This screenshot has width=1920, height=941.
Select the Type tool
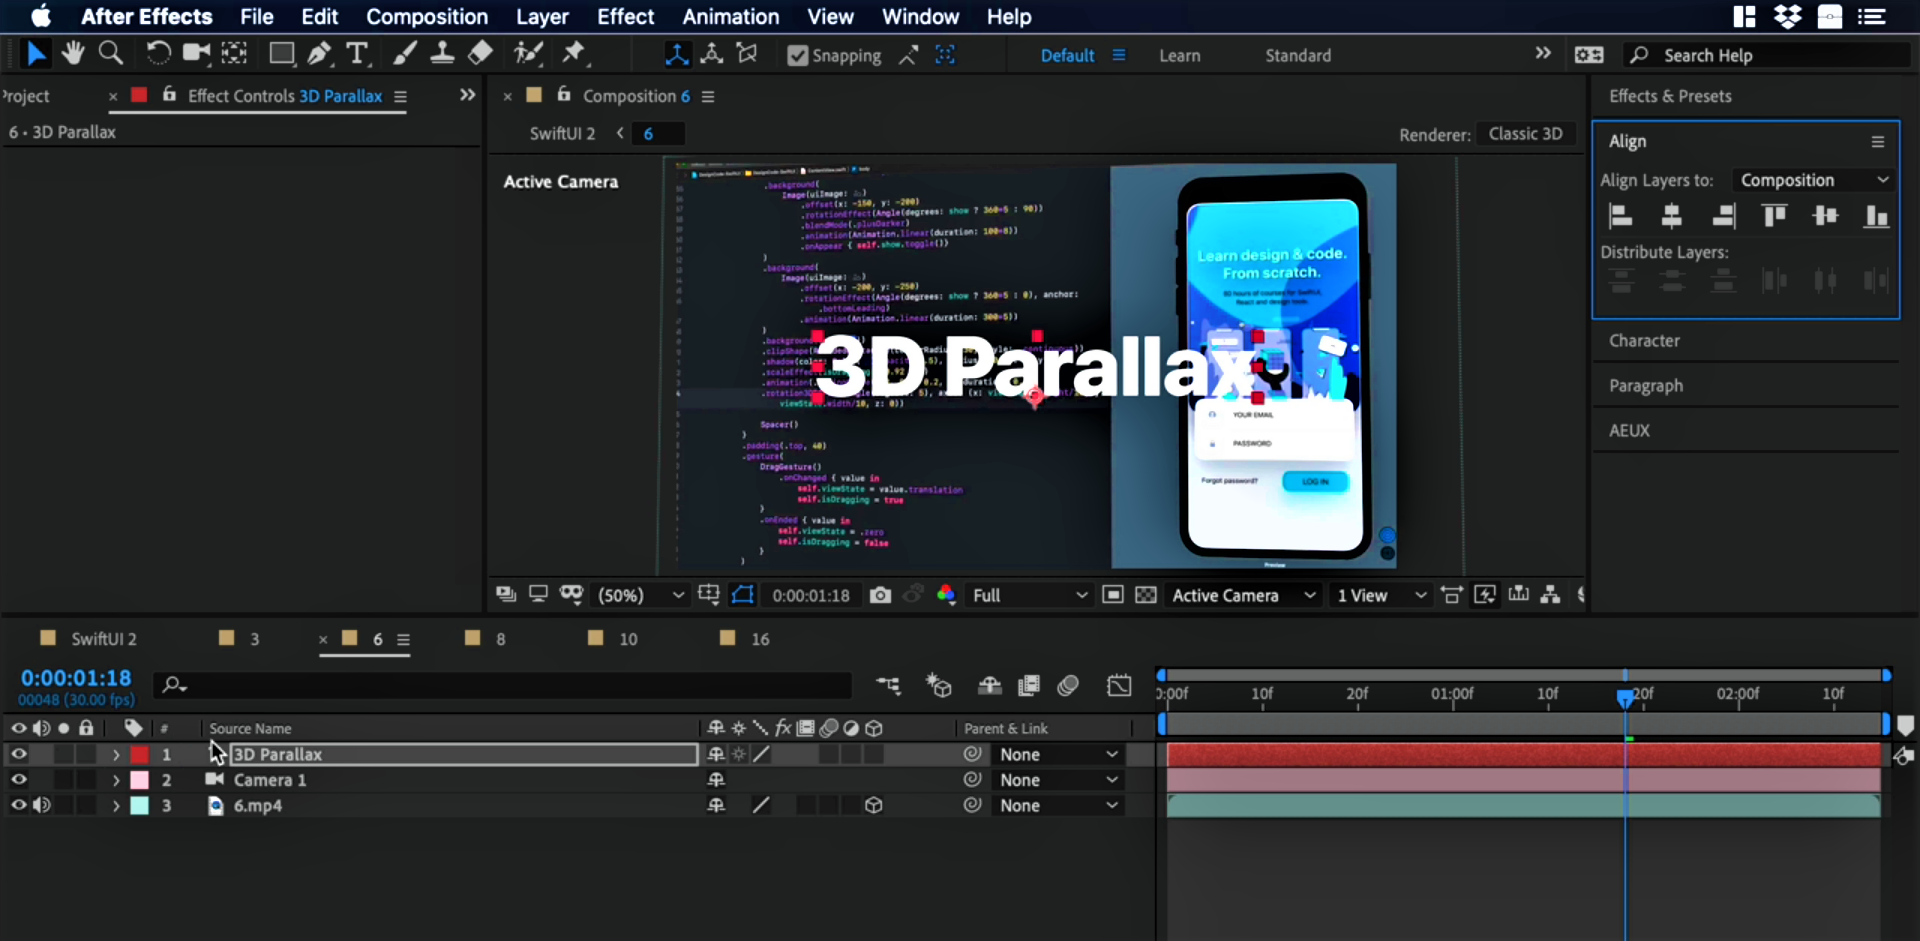coord(357,54)
